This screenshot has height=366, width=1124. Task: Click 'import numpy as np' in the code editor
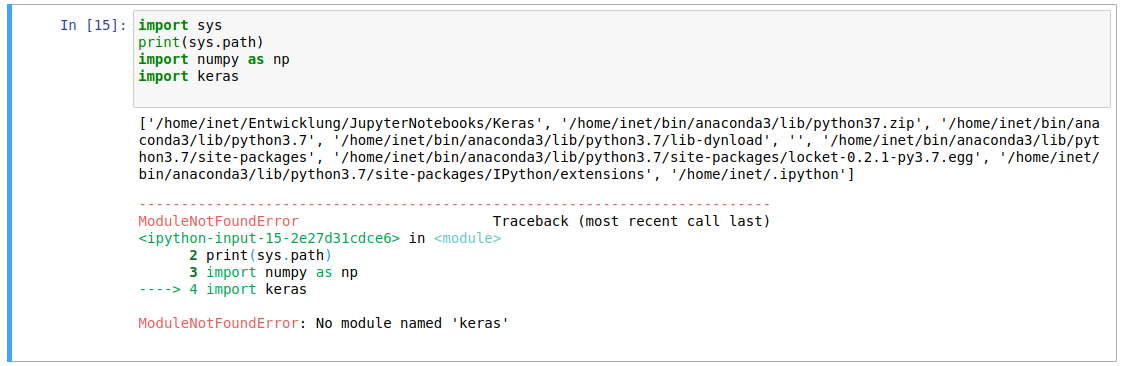[214, 59]
